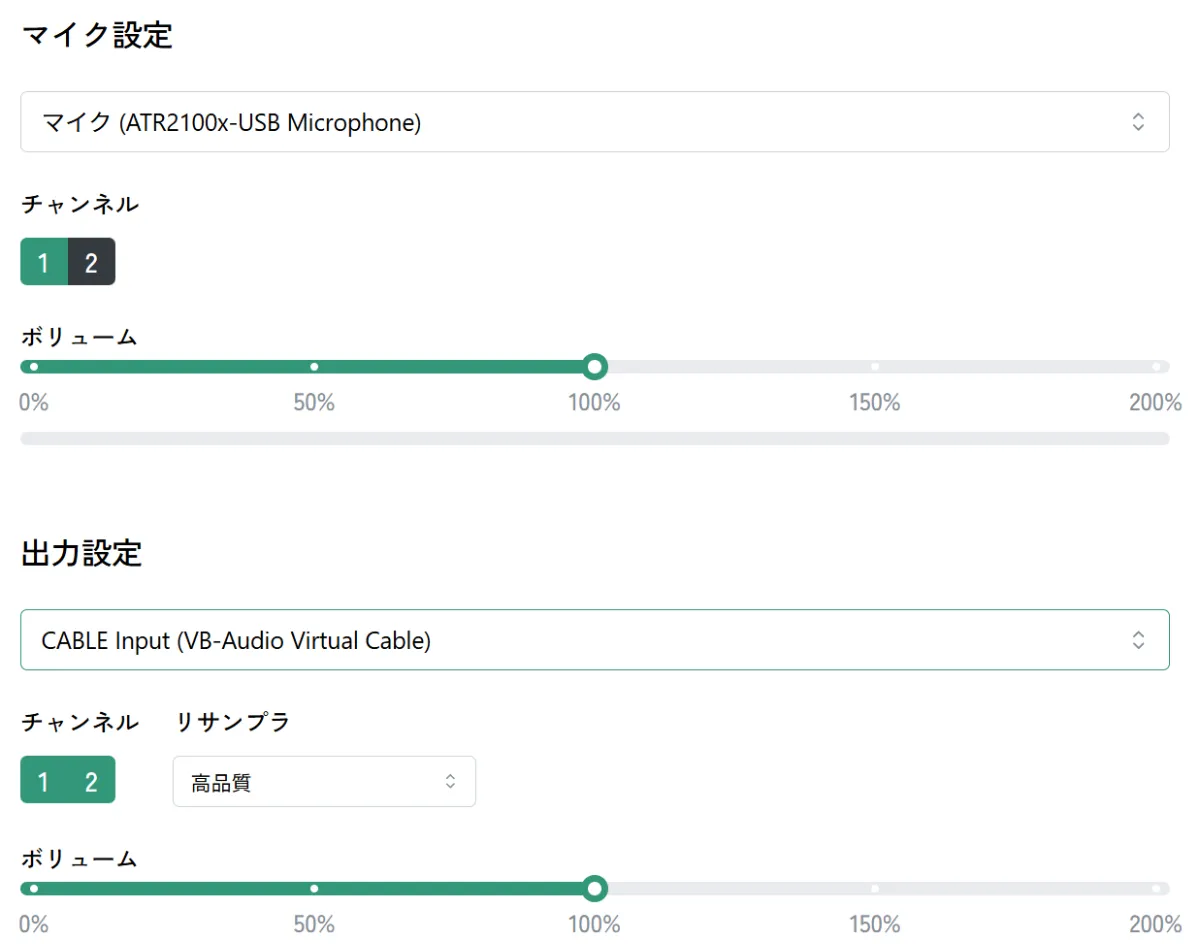Set microphone volume to the 50% mark
1200x944 pixels.
pos(314,367)
